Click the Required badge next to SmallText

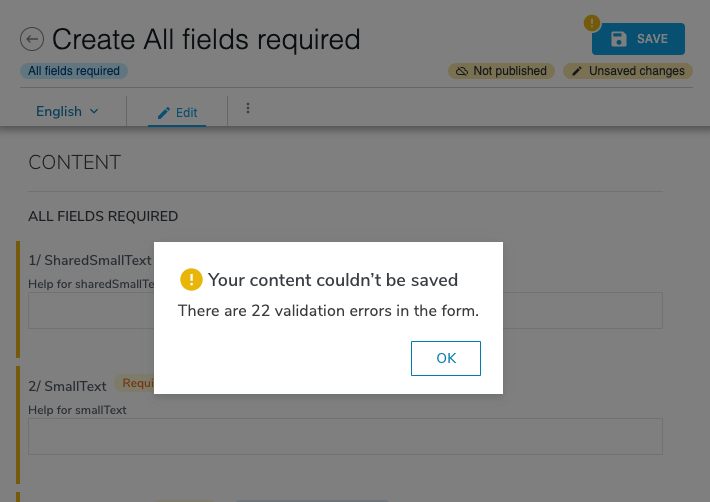coord(134,383)
